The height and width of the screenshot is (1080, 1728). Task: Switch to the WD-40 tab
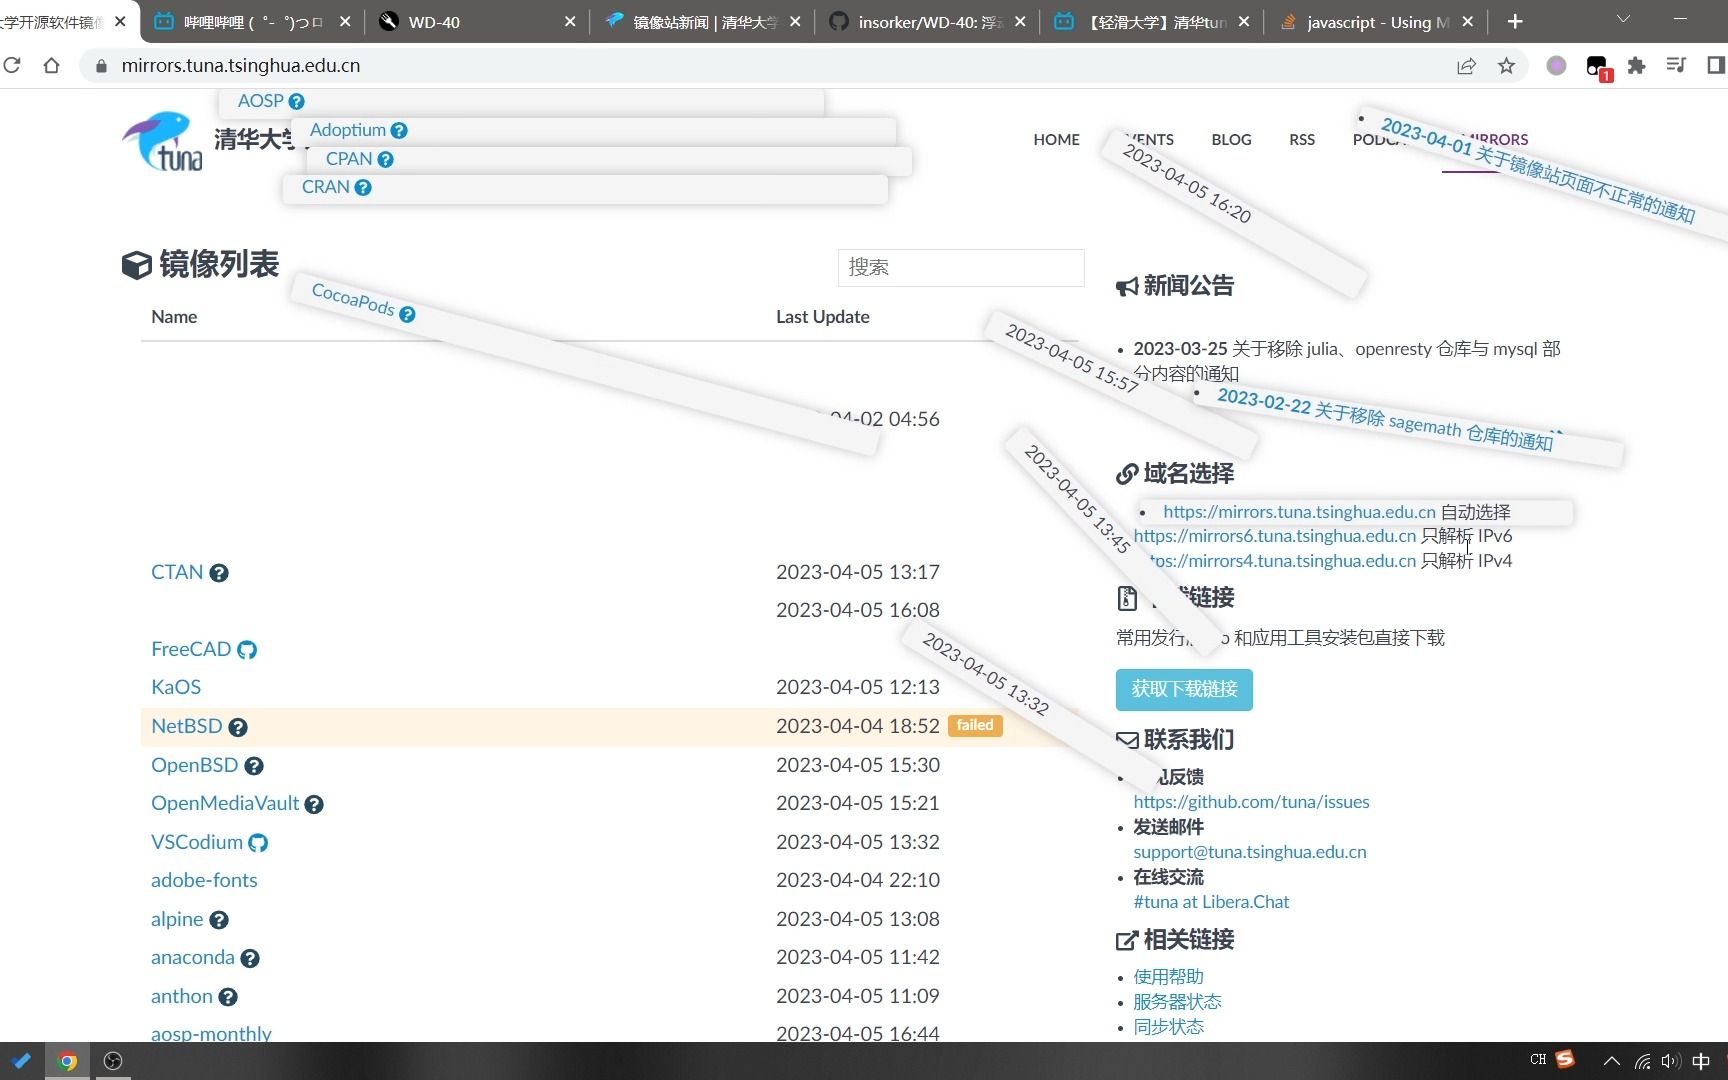476,21
